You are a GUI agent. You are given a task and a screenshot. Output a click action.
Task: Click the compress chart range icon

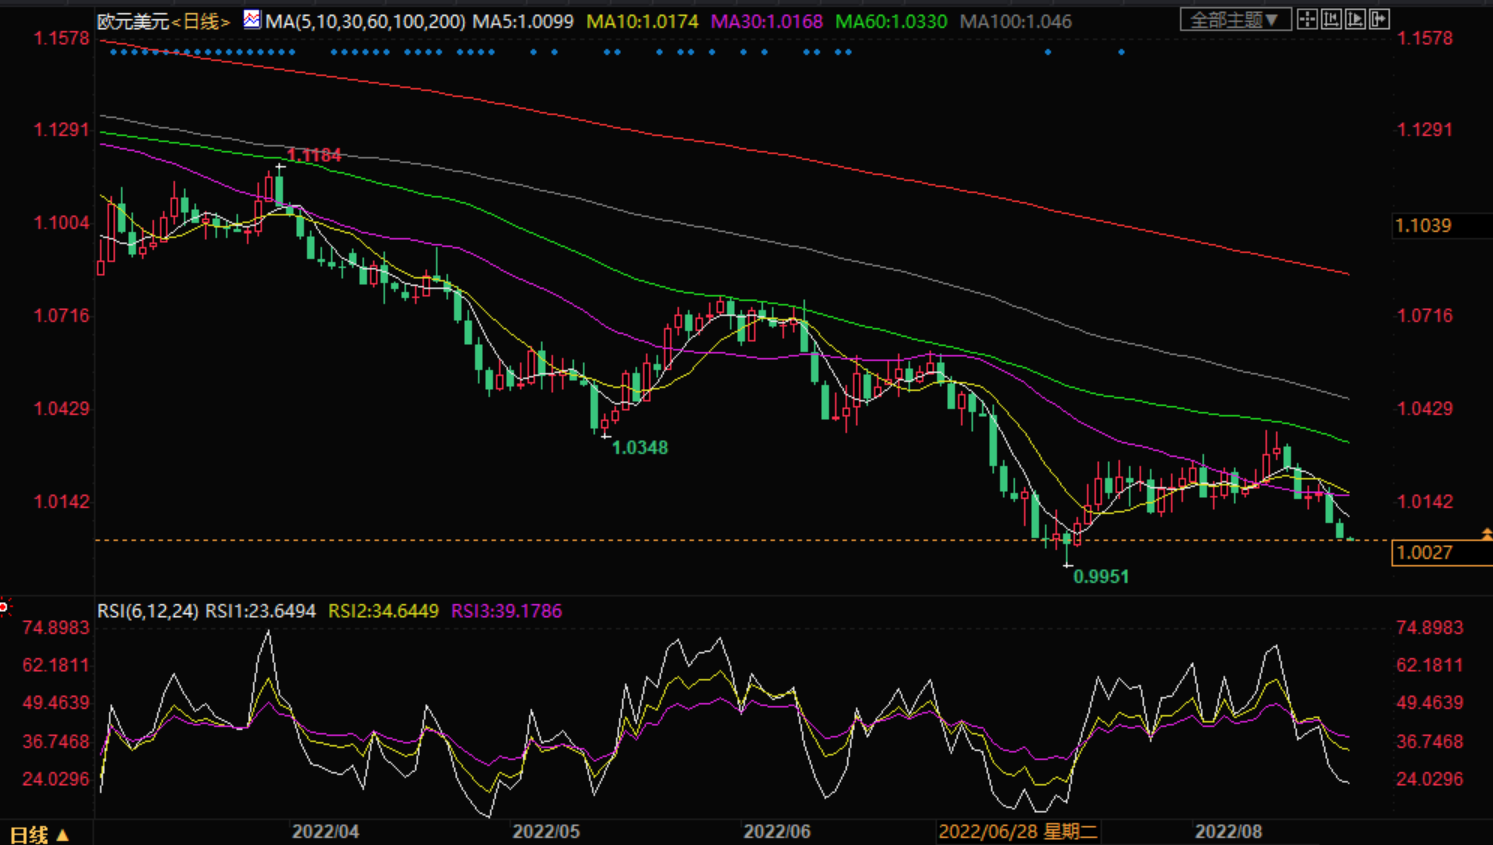[1331, 20]
